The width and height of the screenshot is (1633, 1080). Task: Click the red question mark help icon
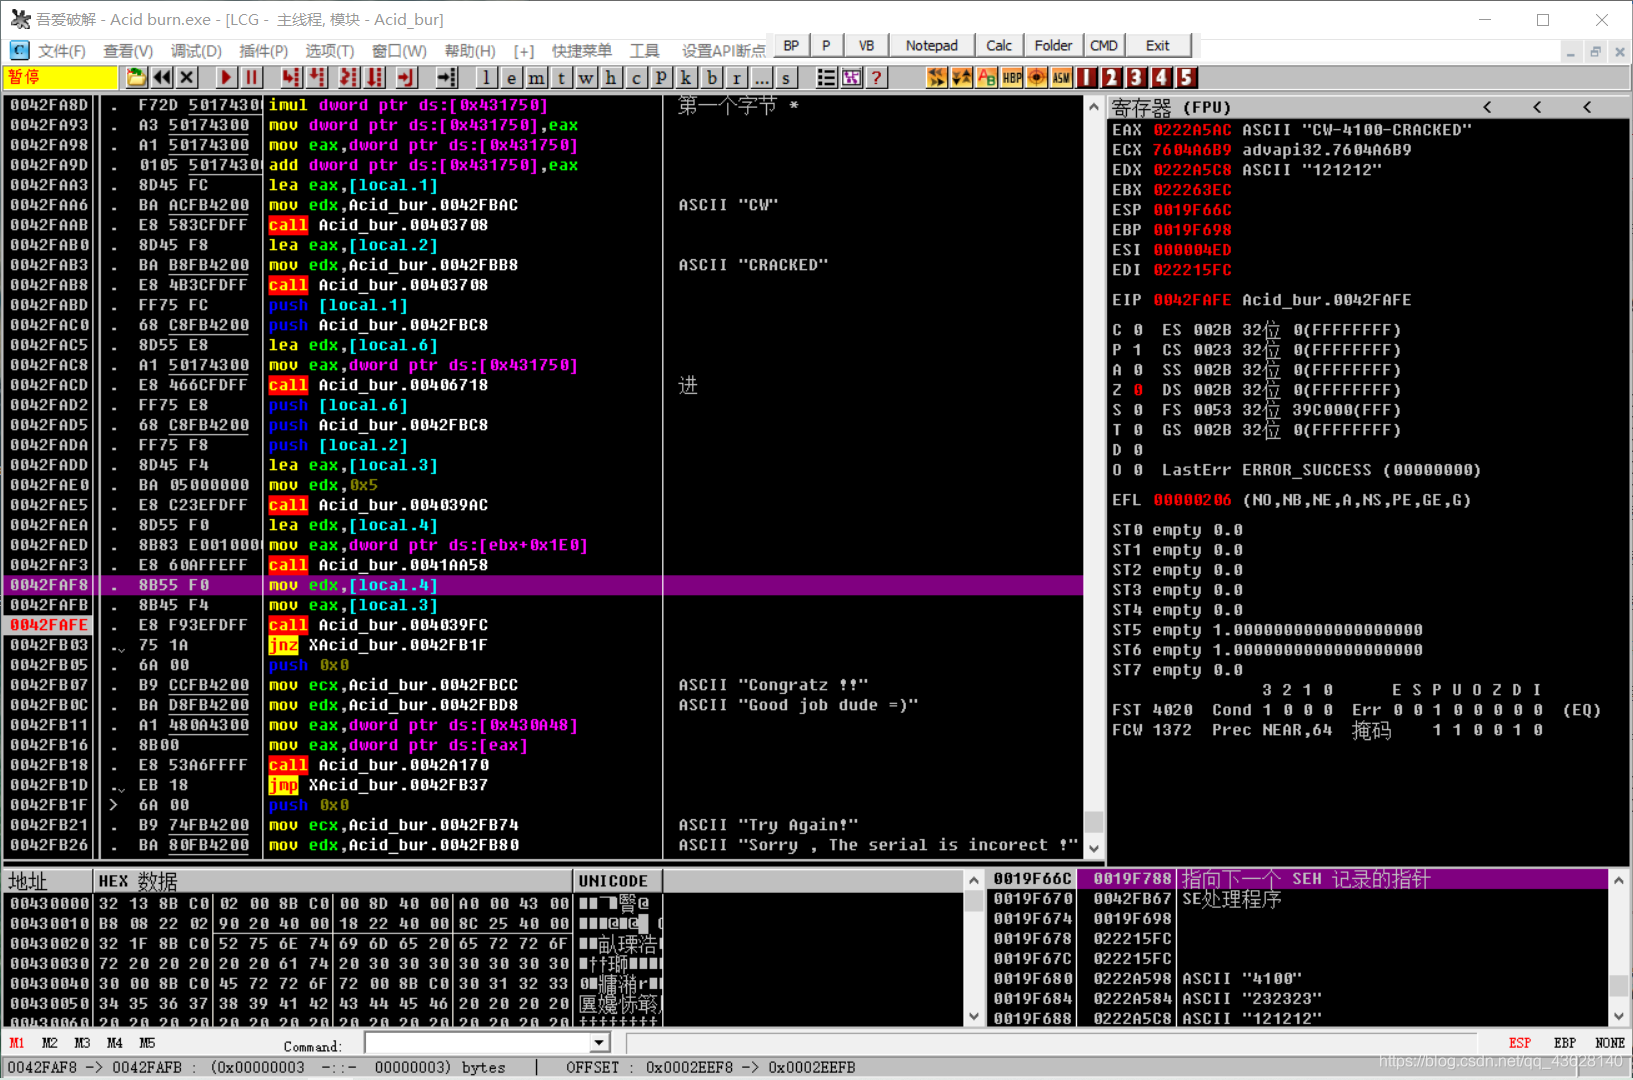point(876,77)
